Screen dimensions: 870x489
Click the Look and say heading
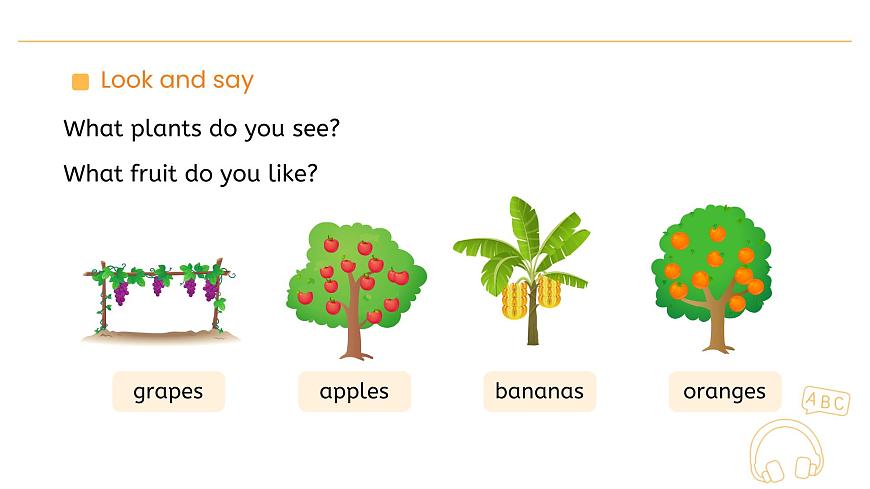coord(177,80)
